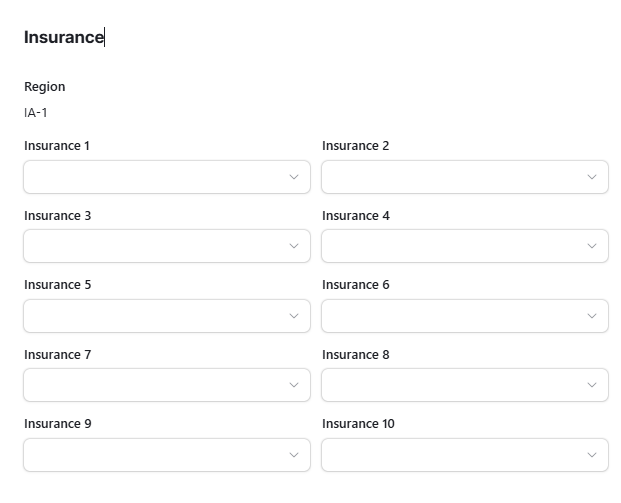Expand the Insurance 3 combo box
621x503 pixels.
point(167,246)
